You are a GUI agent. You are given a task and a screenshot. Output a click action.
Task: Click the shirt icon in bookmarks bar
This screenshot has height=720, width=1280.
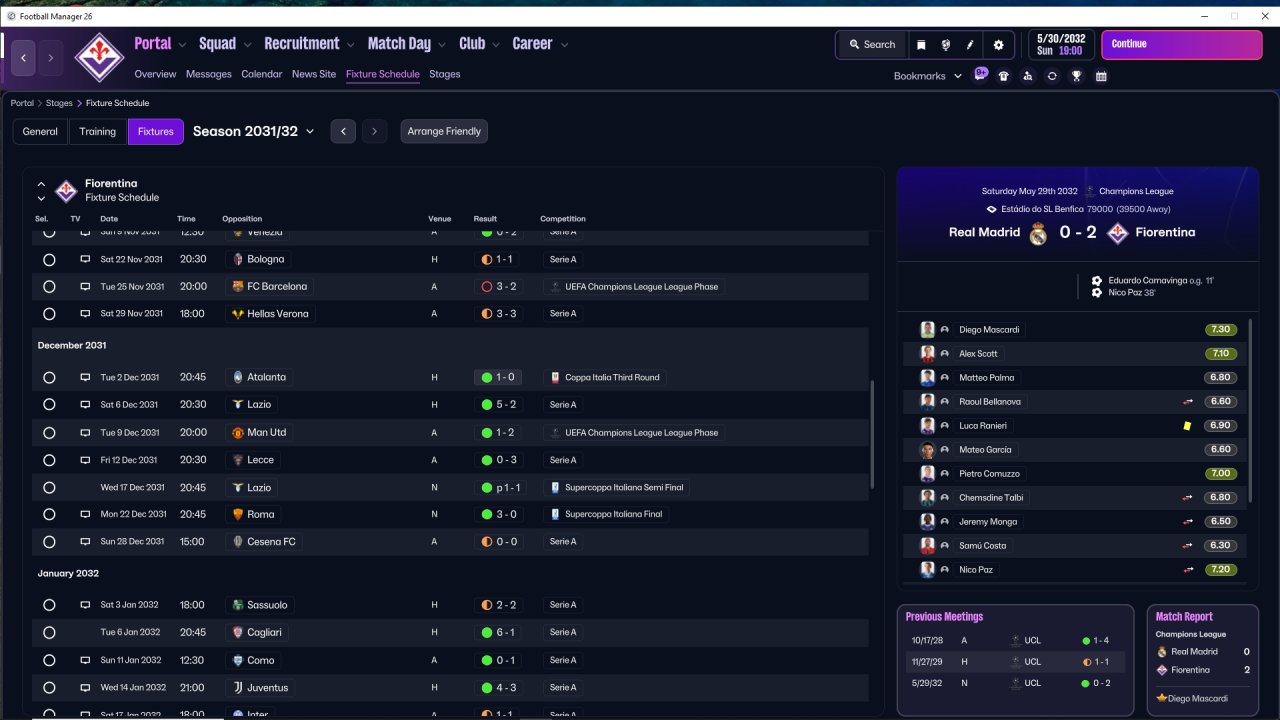point(1004,76)
